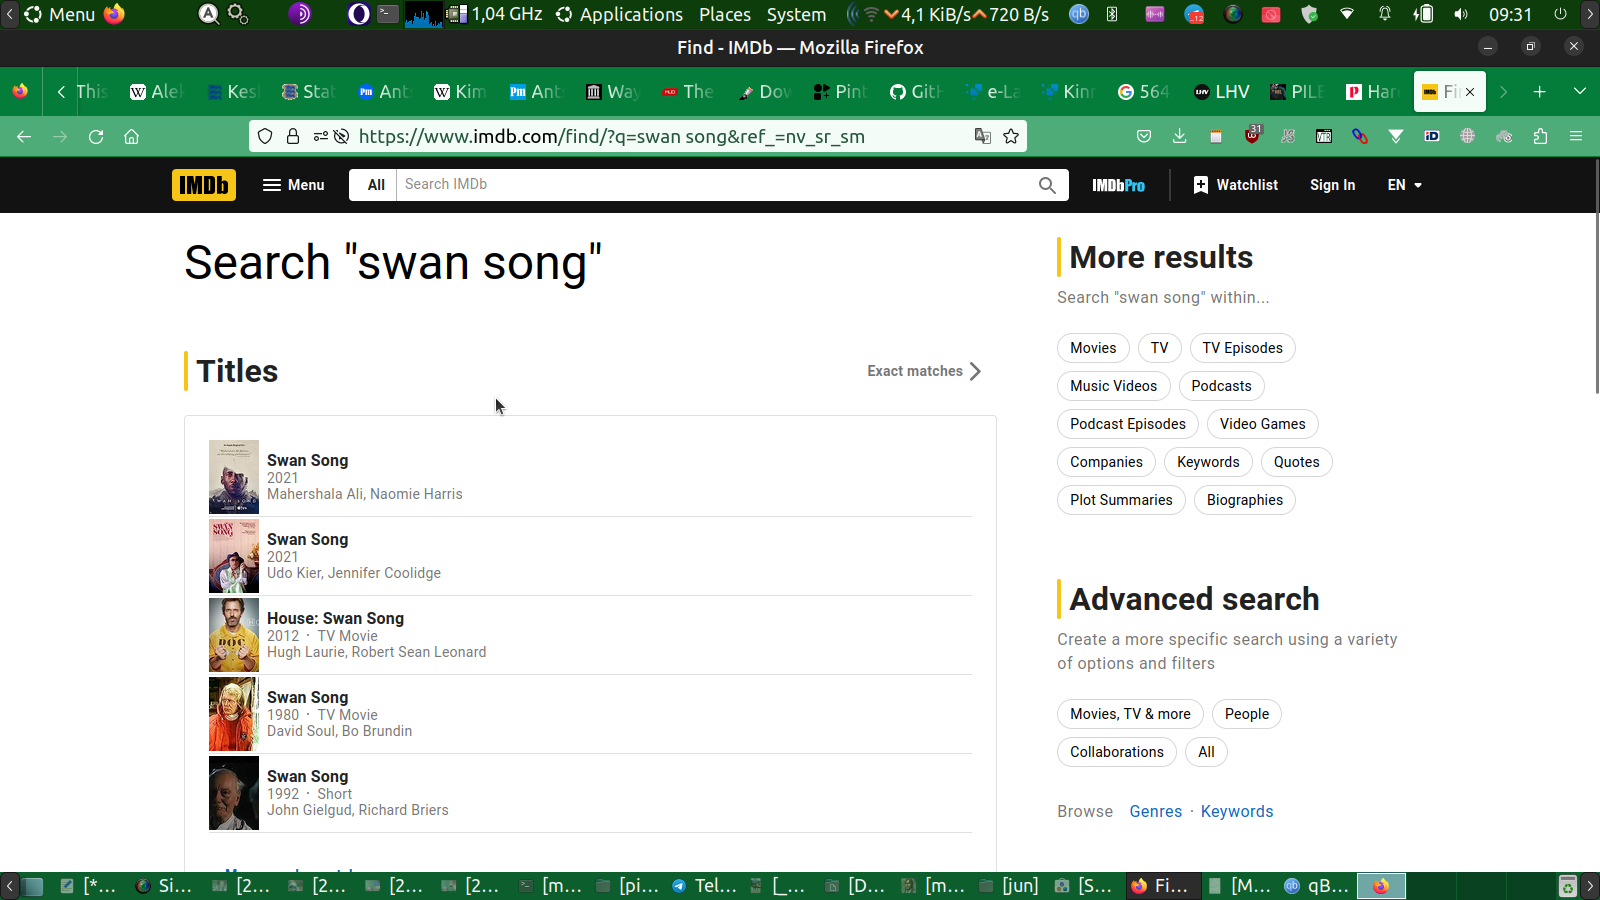Filter results by Podcasts

coord(1221,386)
